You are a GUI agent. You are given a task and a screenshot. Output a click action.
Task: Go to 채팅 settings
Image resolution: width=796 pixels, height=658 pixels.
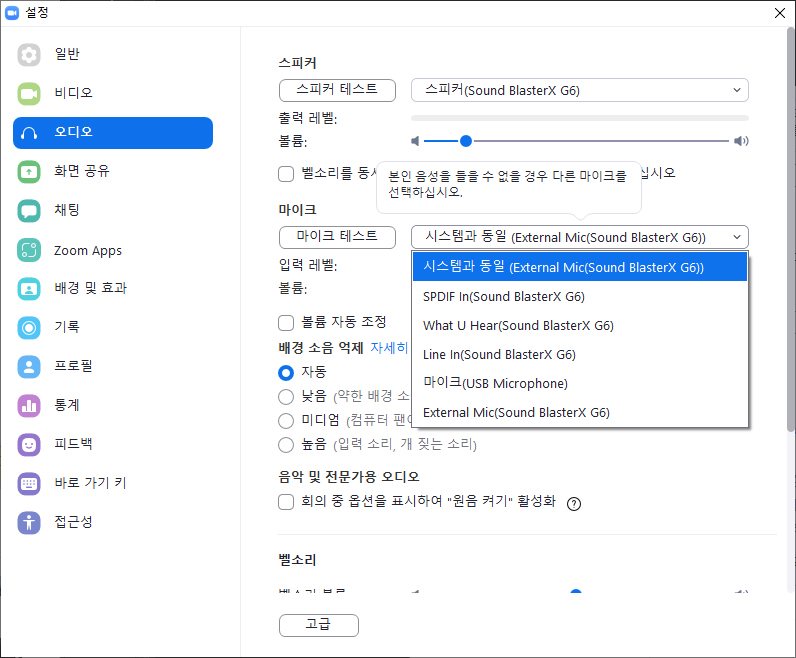113,211
